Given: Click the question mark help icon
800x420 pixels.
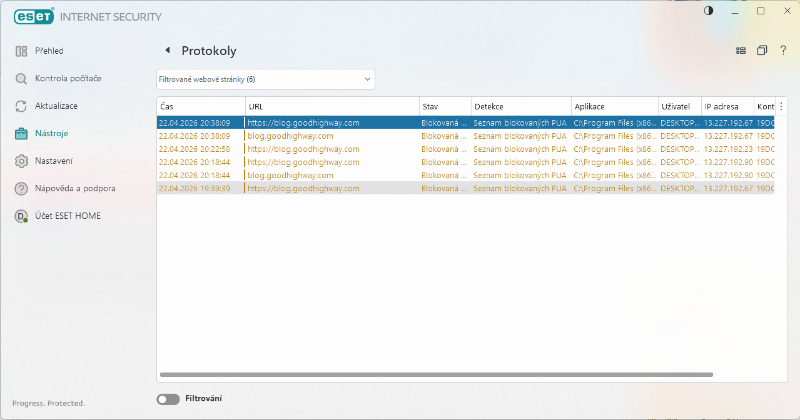Looking at the screenshot, I should click(x=783, y=50).
